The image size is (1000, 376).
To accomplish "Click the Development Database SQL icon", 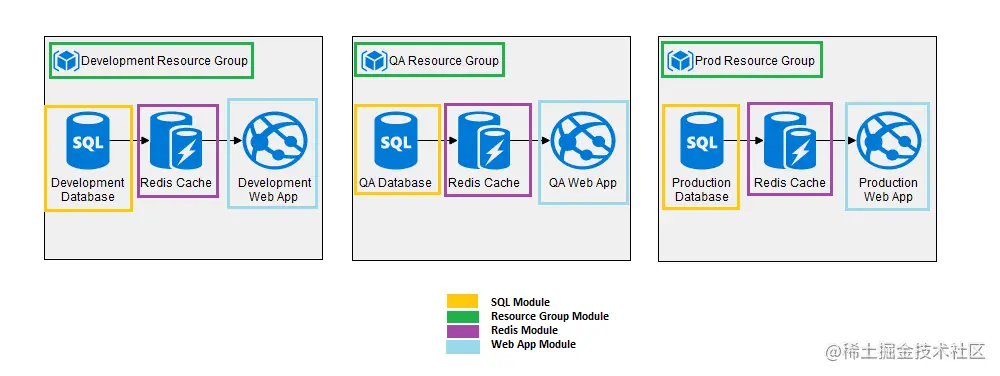I will coord(88,140).
